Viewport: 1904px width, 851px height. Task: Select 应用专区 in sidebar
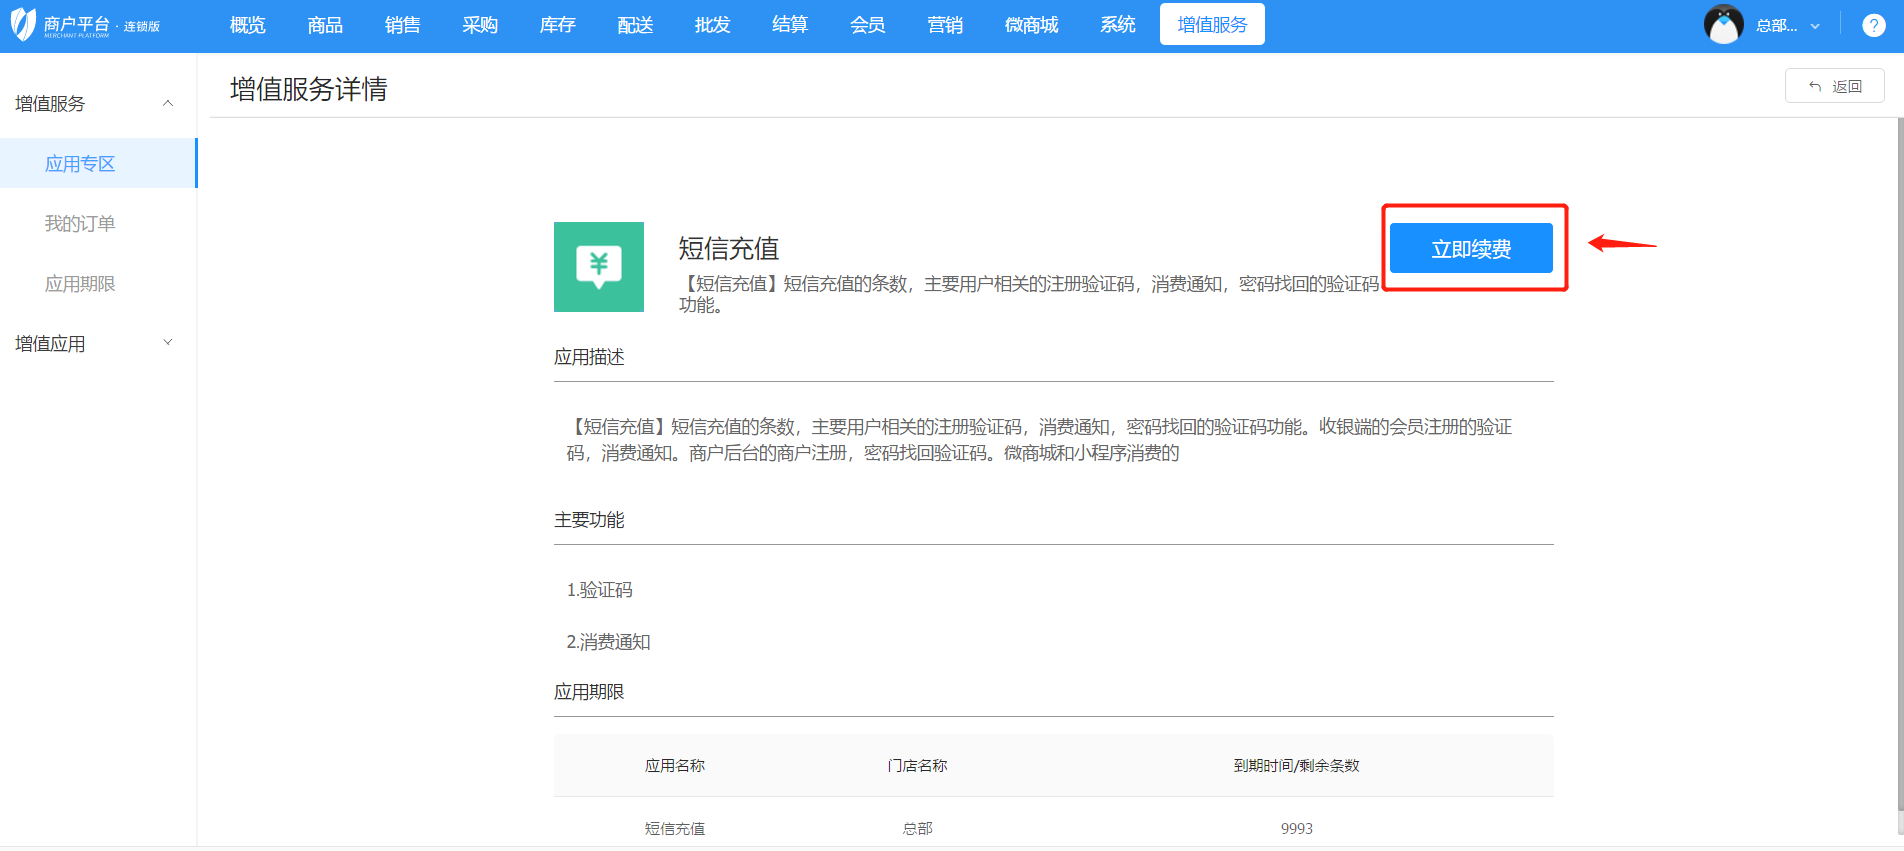(x=80, y=164)
